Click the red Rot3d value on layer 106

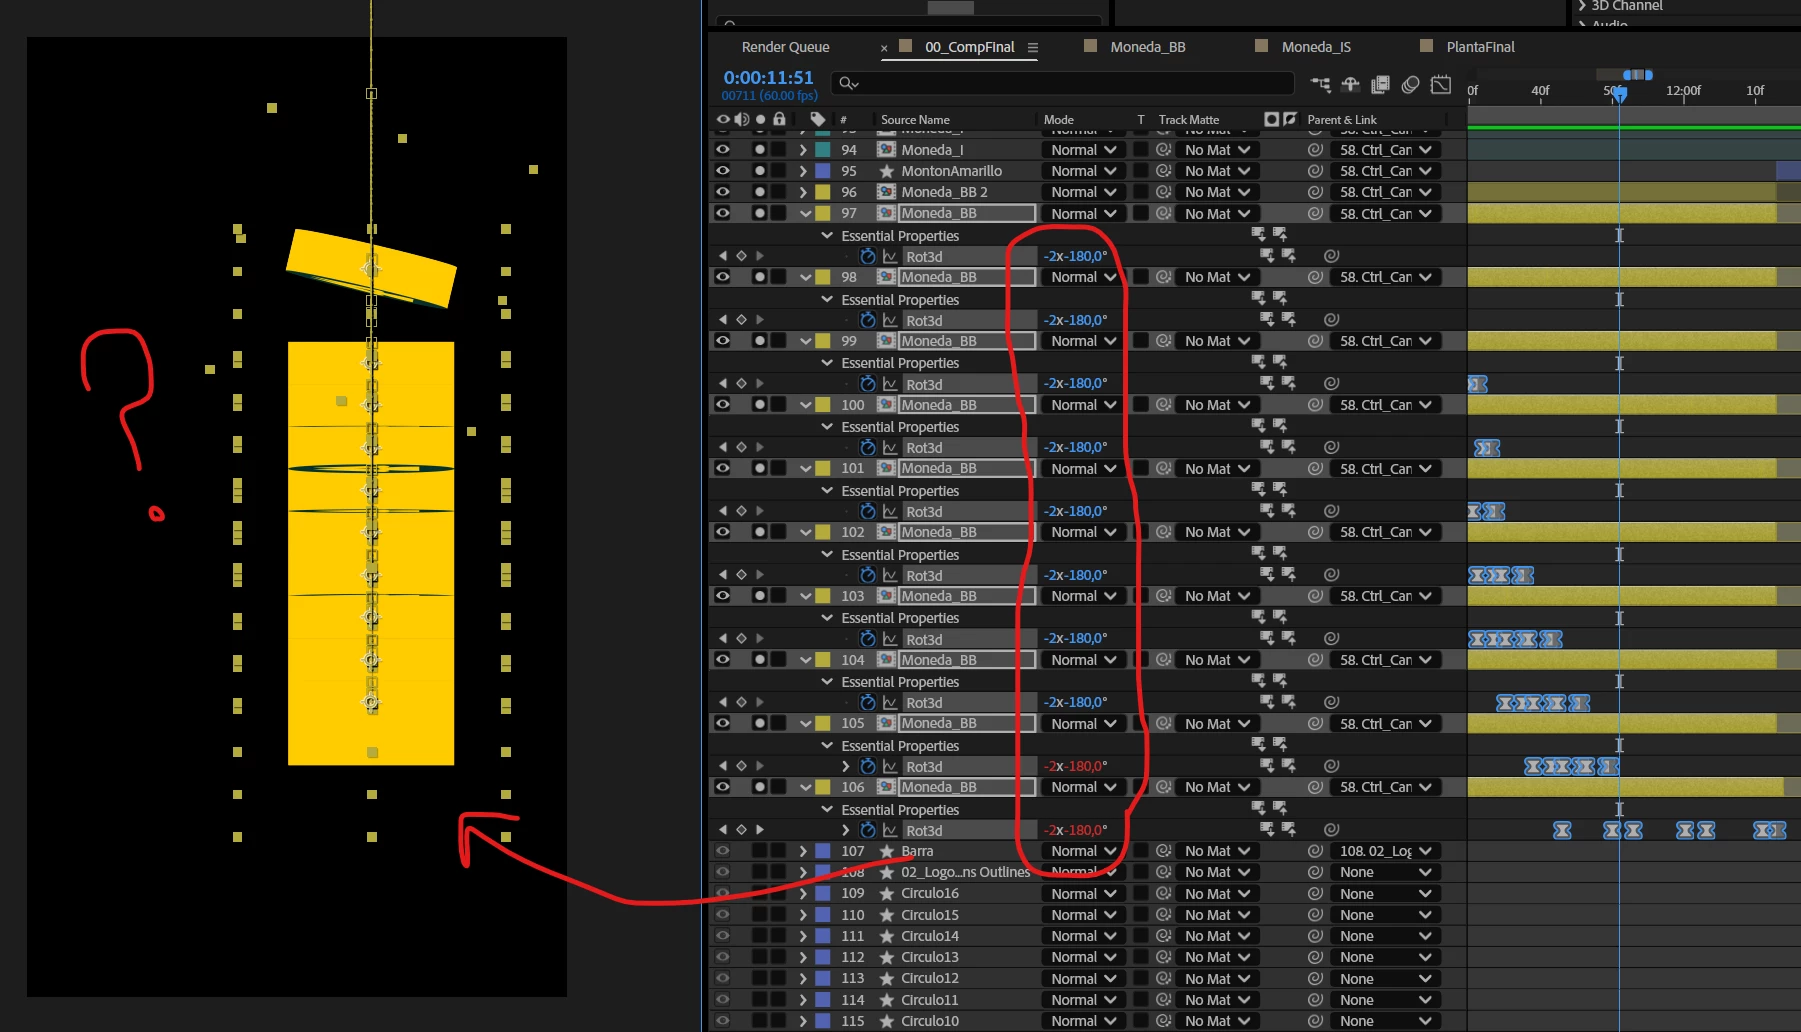click(x=1075, y=830)
